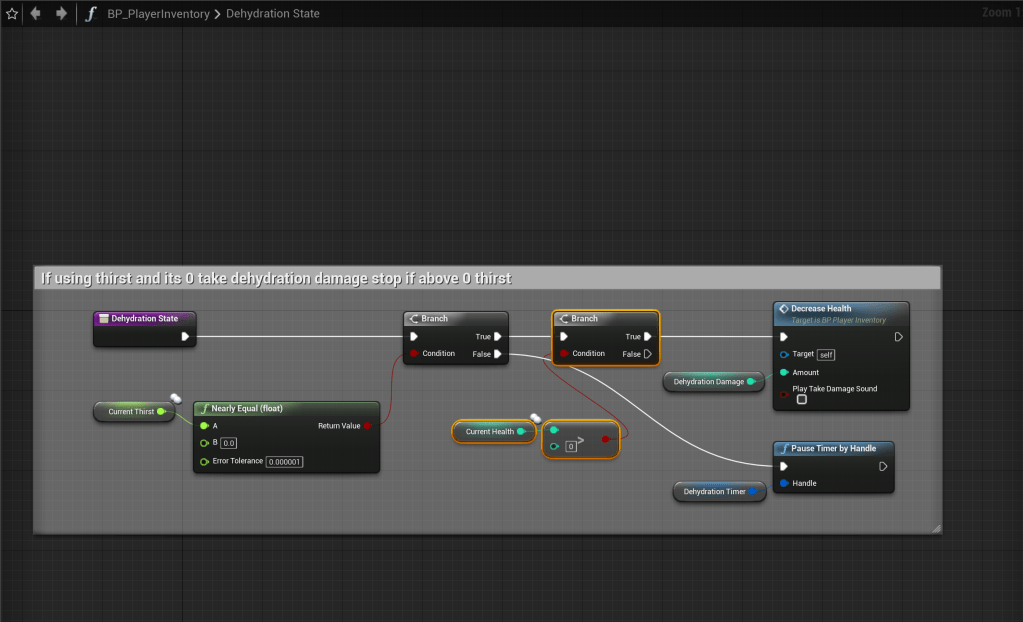
Task: Click the B value field on Nearly Equal
Action: pos(228,443)
